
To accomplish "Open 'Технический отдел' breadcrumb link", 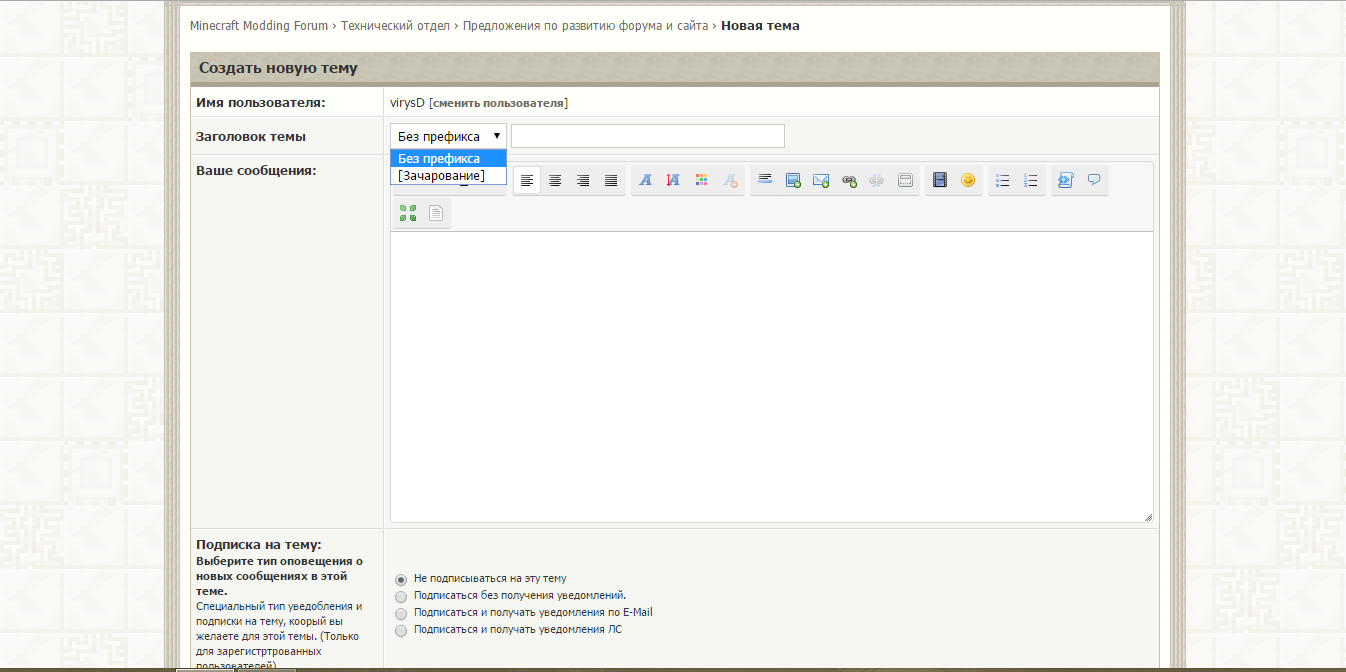I will click(x=396, y=26).
